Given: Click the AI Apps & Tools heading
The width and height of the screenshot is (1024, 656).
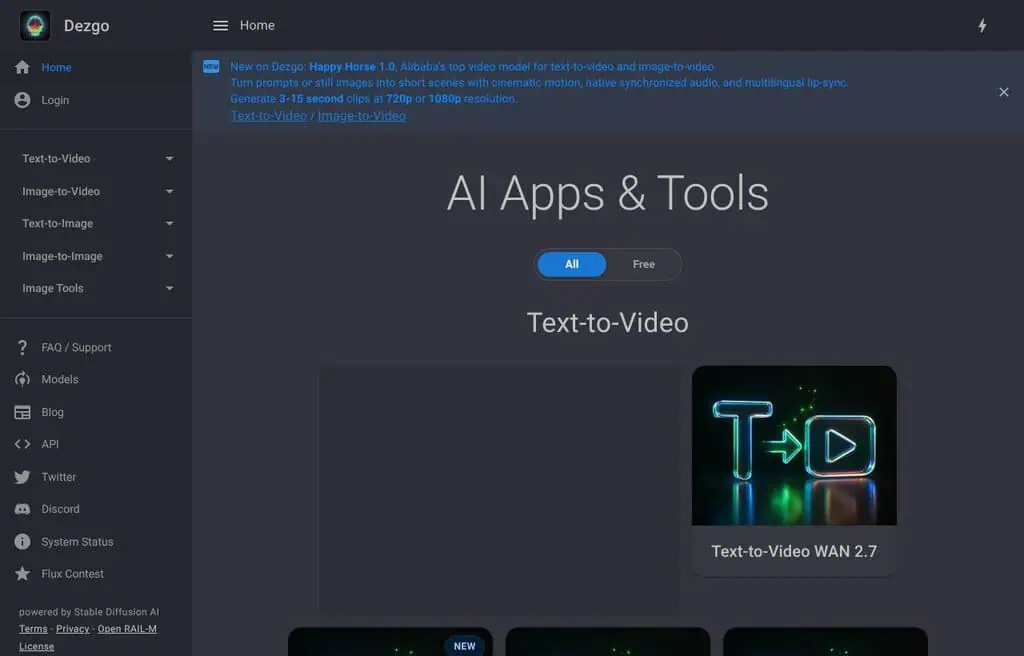Looking at the screenshot, I should click(x=607, y=193).
